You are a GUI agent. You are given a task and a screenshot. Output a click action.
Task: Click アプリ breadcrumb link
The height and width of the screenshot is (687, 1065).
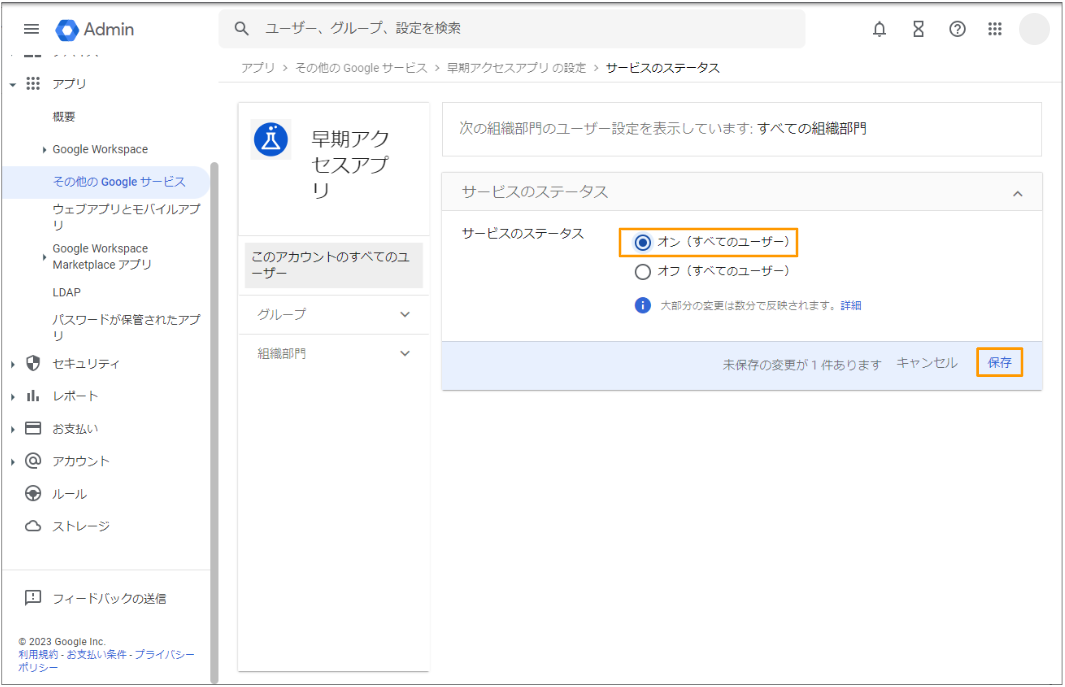[x=258, y=68]
